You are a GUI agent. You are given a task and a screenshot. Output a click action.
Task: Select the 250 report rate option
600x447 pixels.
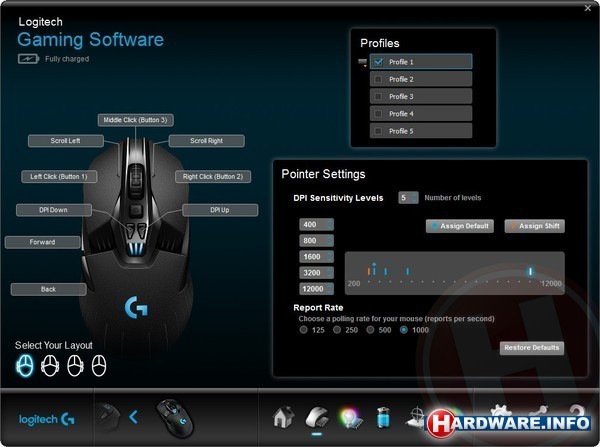[337, 330]
